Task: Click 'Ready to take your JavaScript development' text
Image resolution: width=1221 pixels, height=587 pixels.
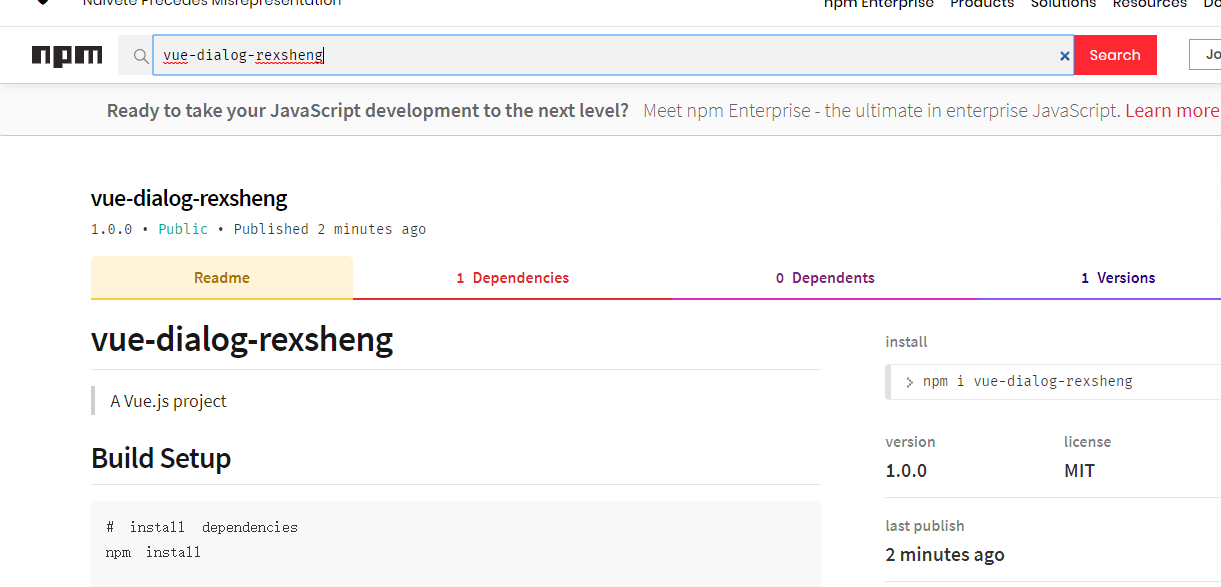Action: pos(368,111)
